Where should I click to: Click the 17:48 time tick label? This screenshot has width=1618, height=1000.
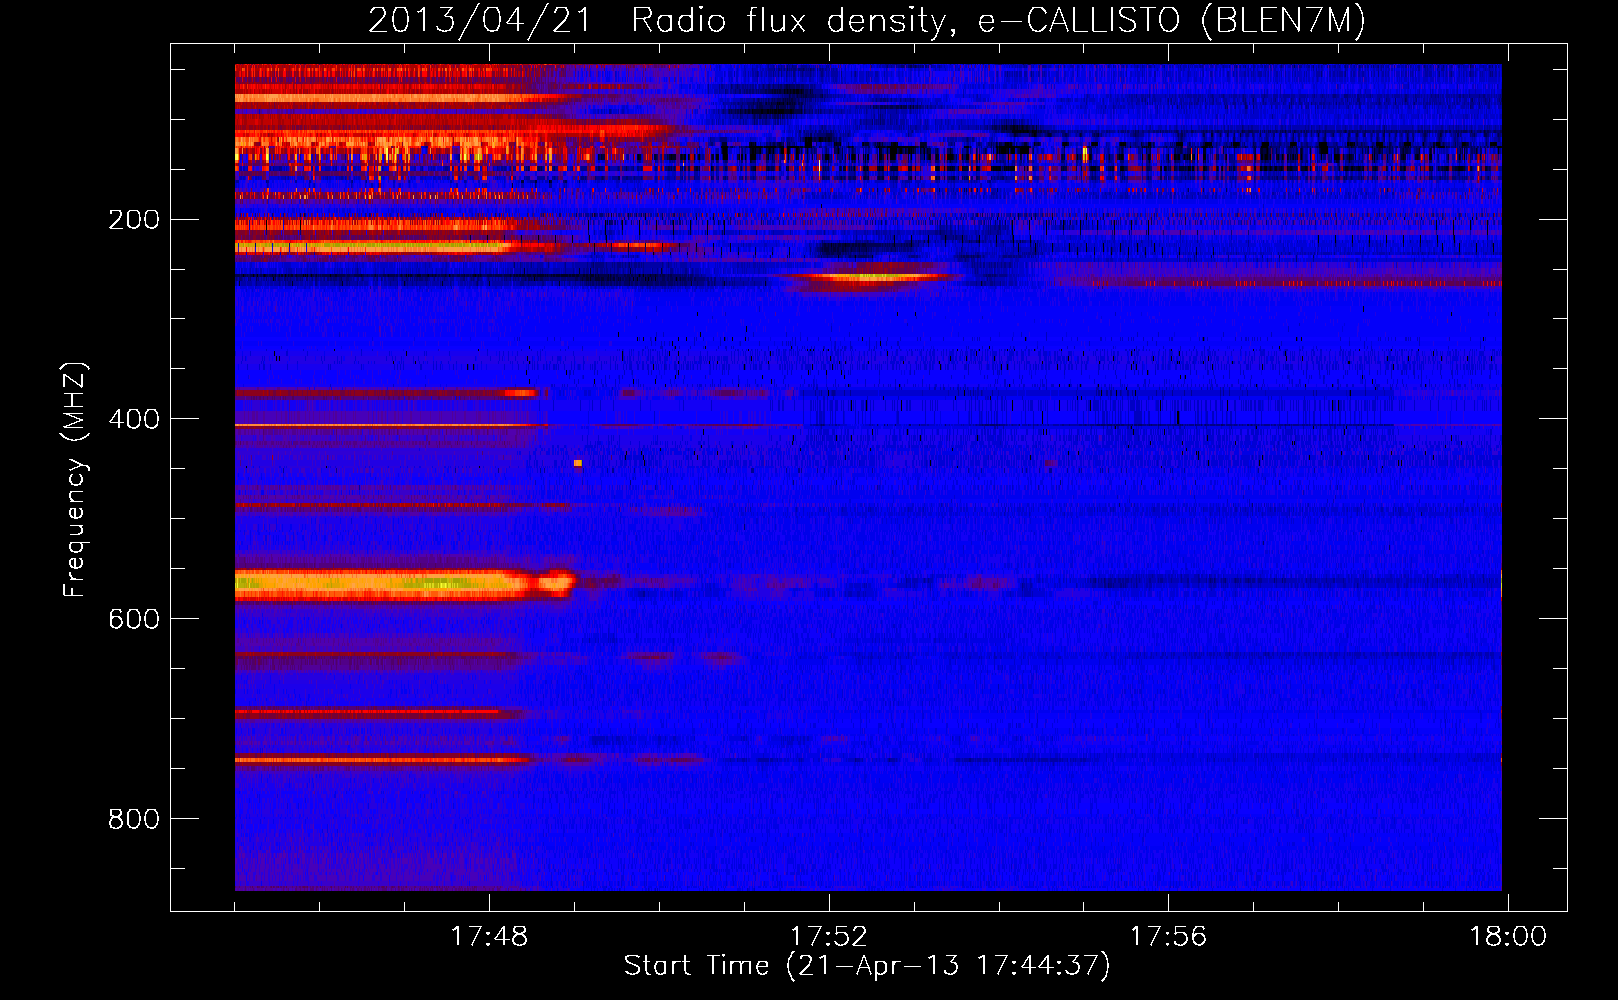(x=489, y=937)
